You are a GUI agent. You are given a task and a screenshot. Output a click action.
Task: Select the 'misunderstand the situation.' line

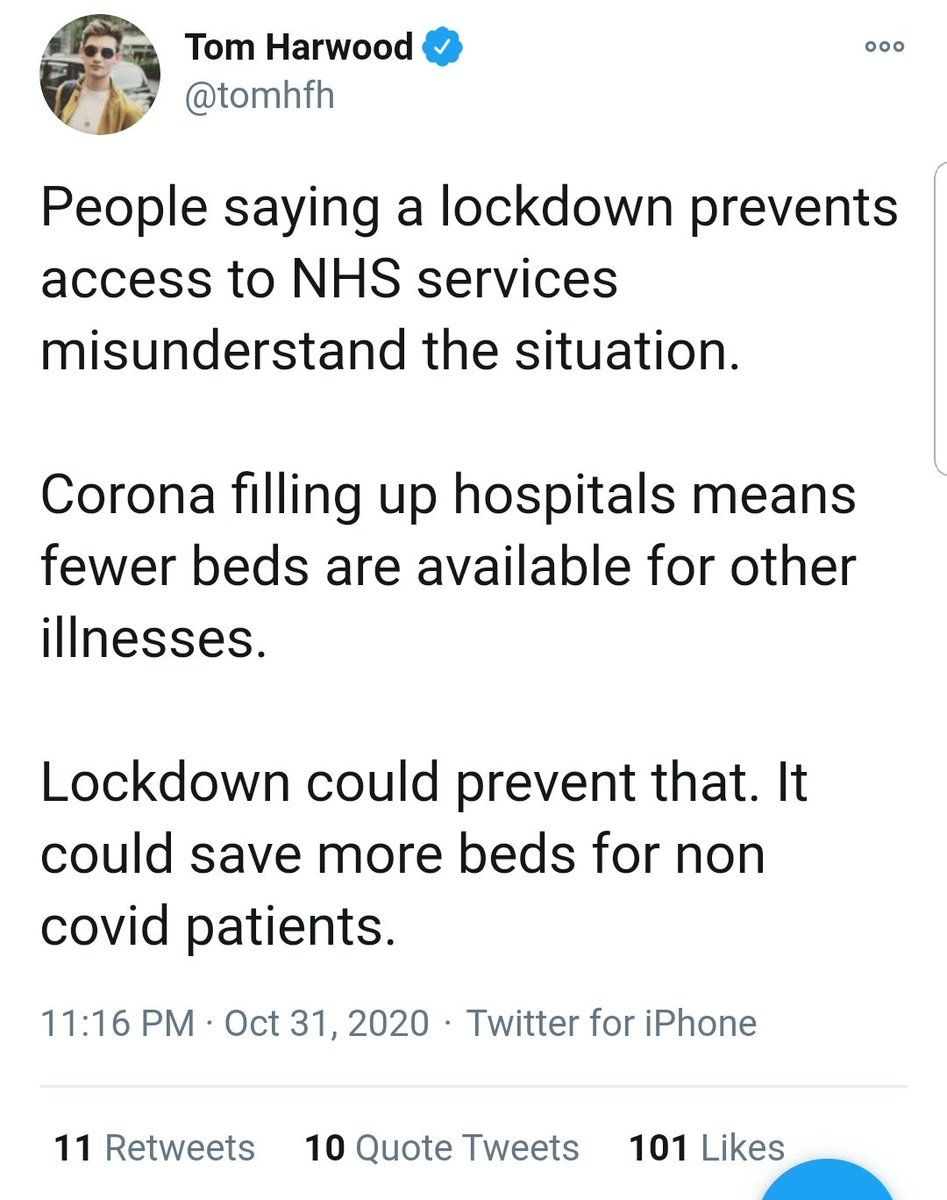390,352
